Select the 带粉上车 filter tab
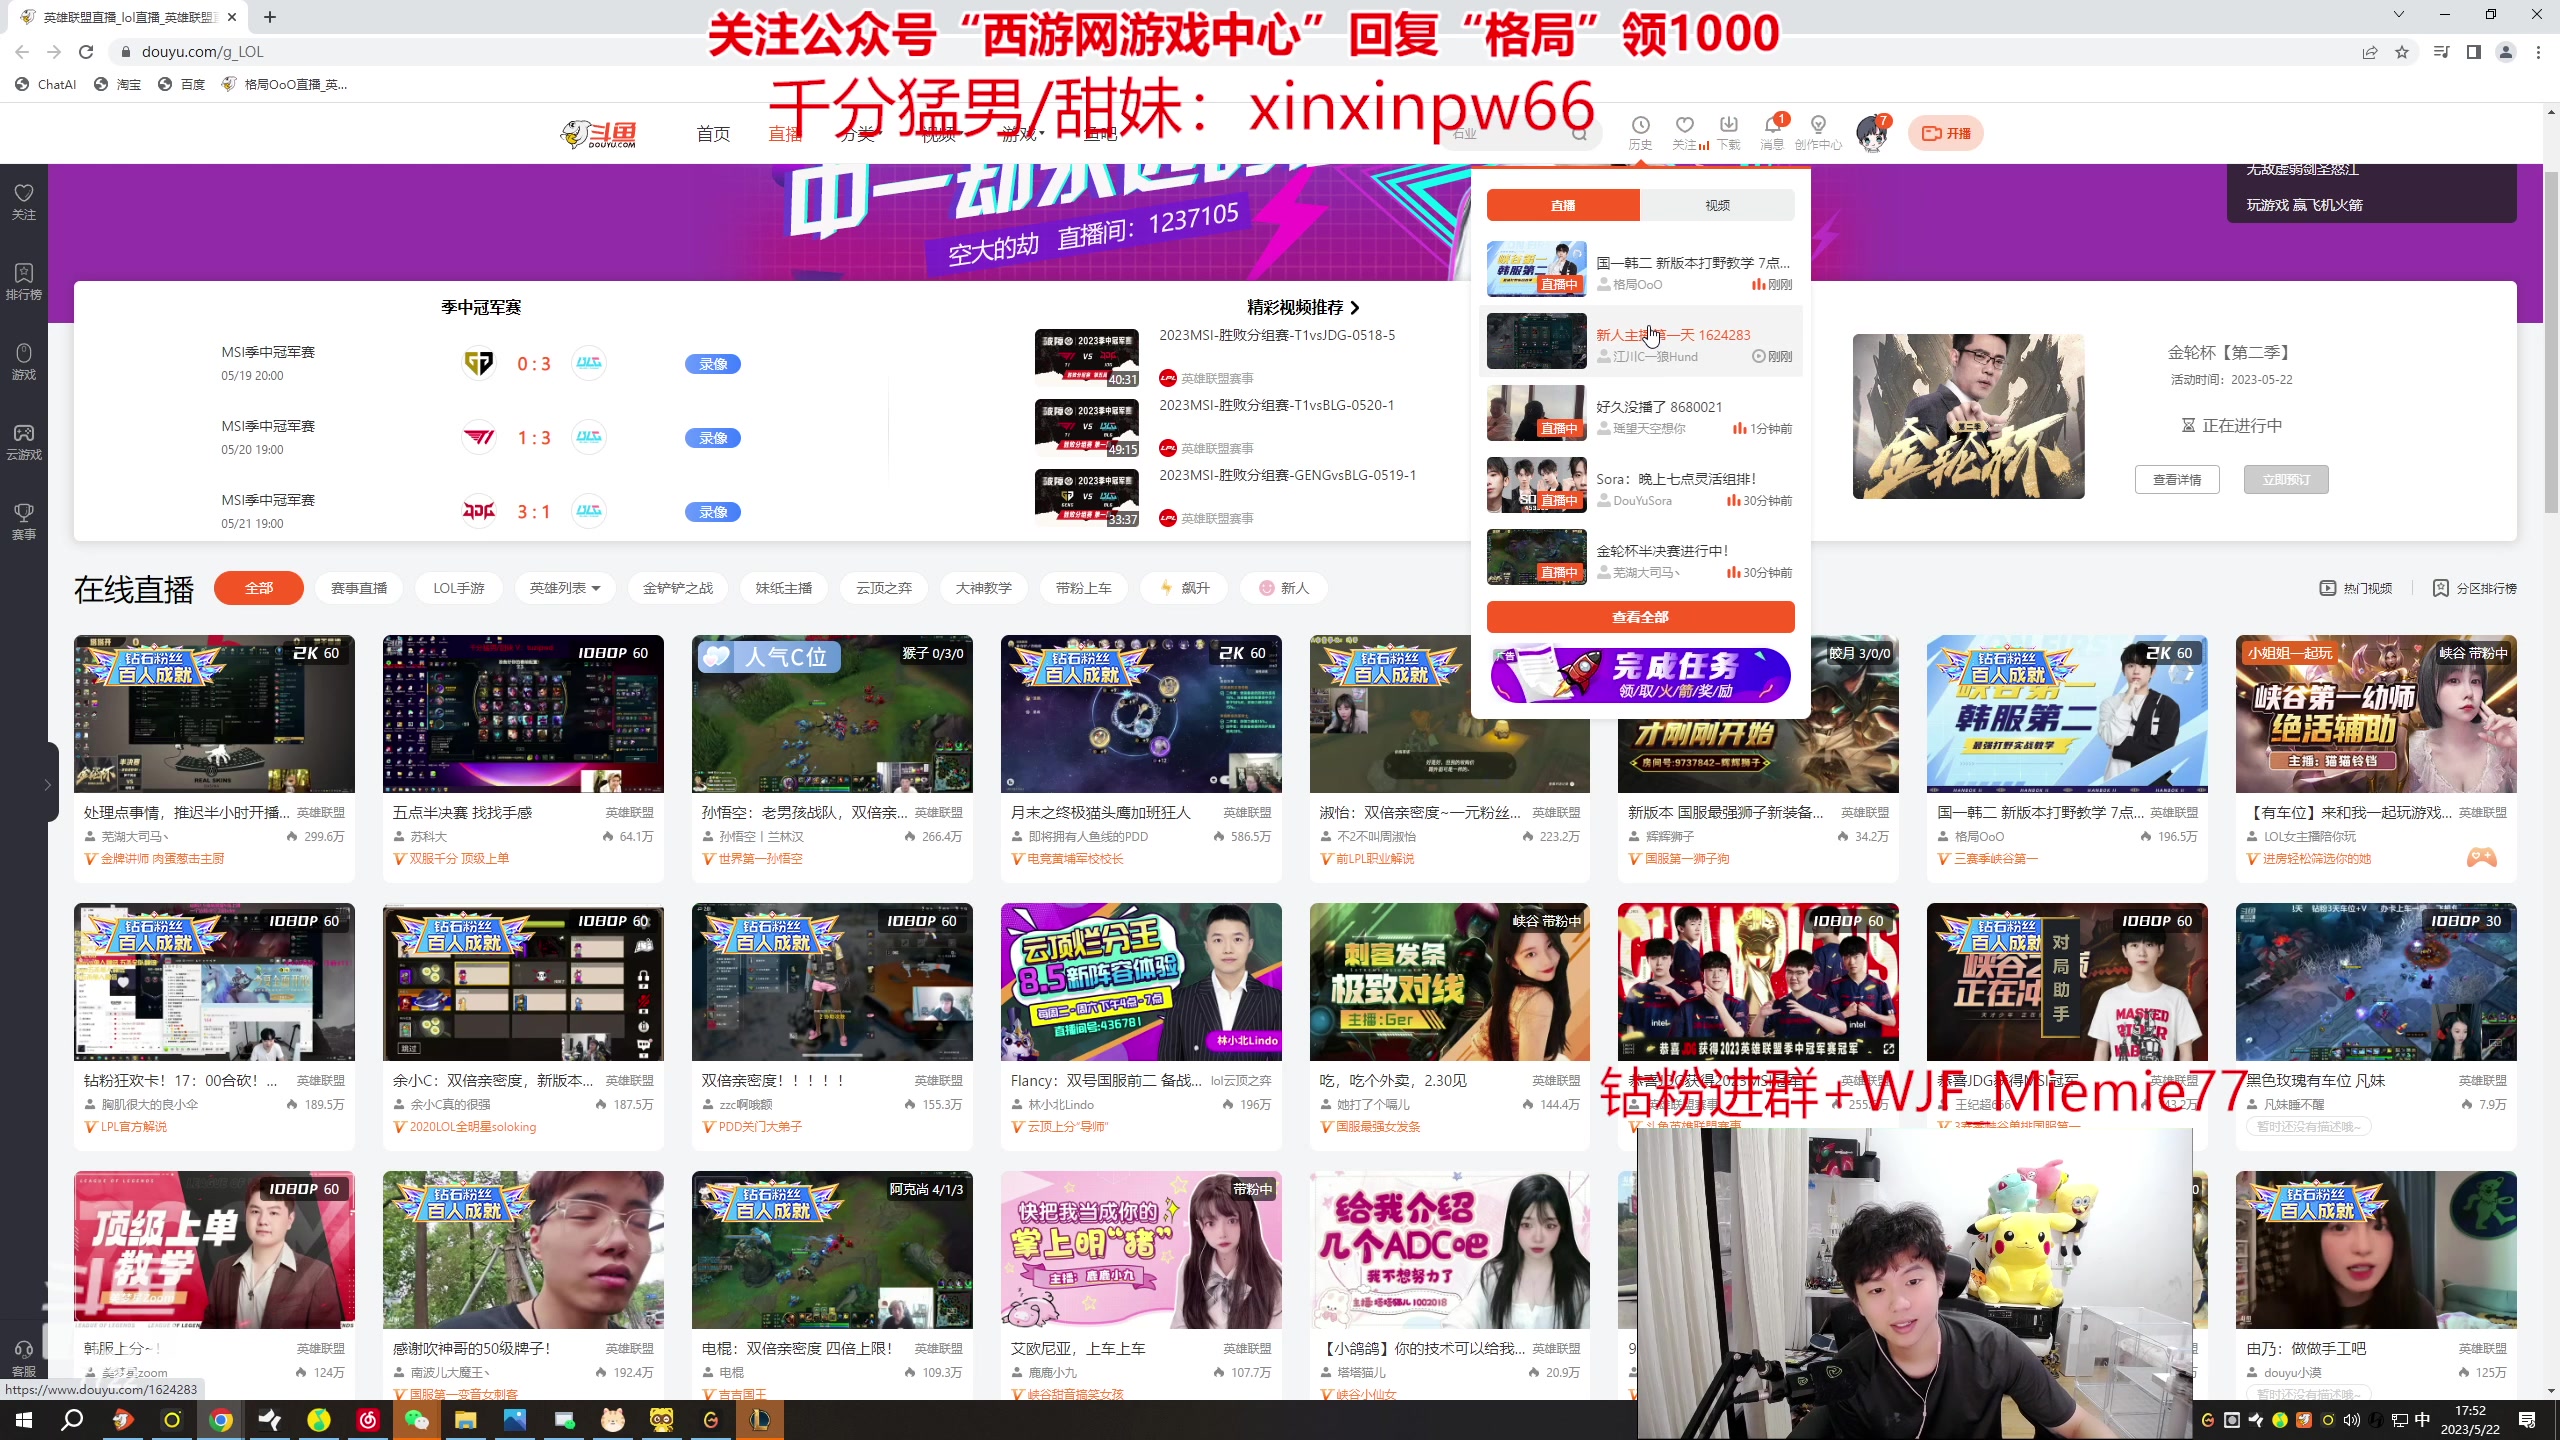The height and width of the screenshot is (1440, 2560). (x=1084, y=588)
